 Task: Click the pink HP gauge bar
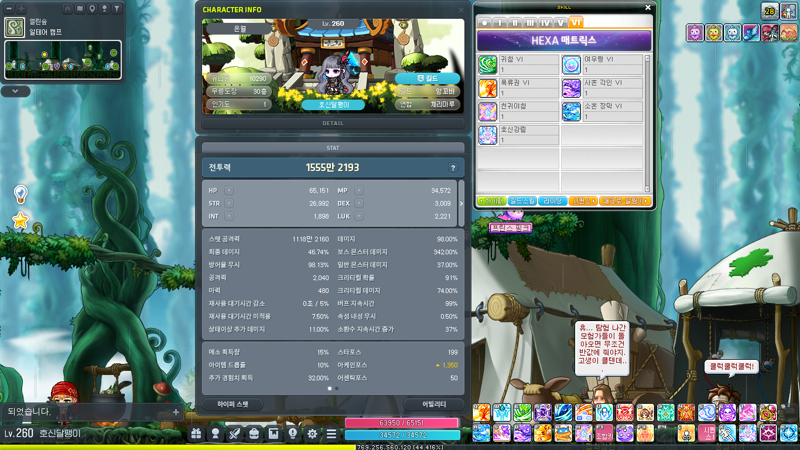click(x=402, y=423)
